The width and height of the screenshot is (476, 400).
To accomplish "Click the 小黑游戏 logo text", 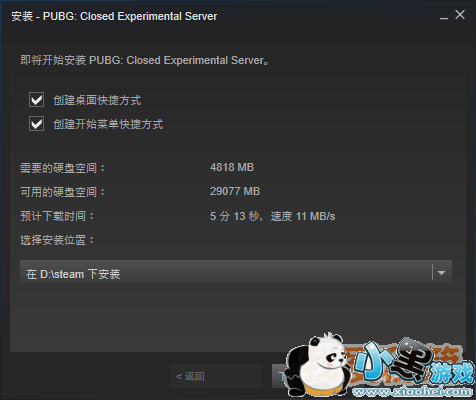I will tap(413, 362).
